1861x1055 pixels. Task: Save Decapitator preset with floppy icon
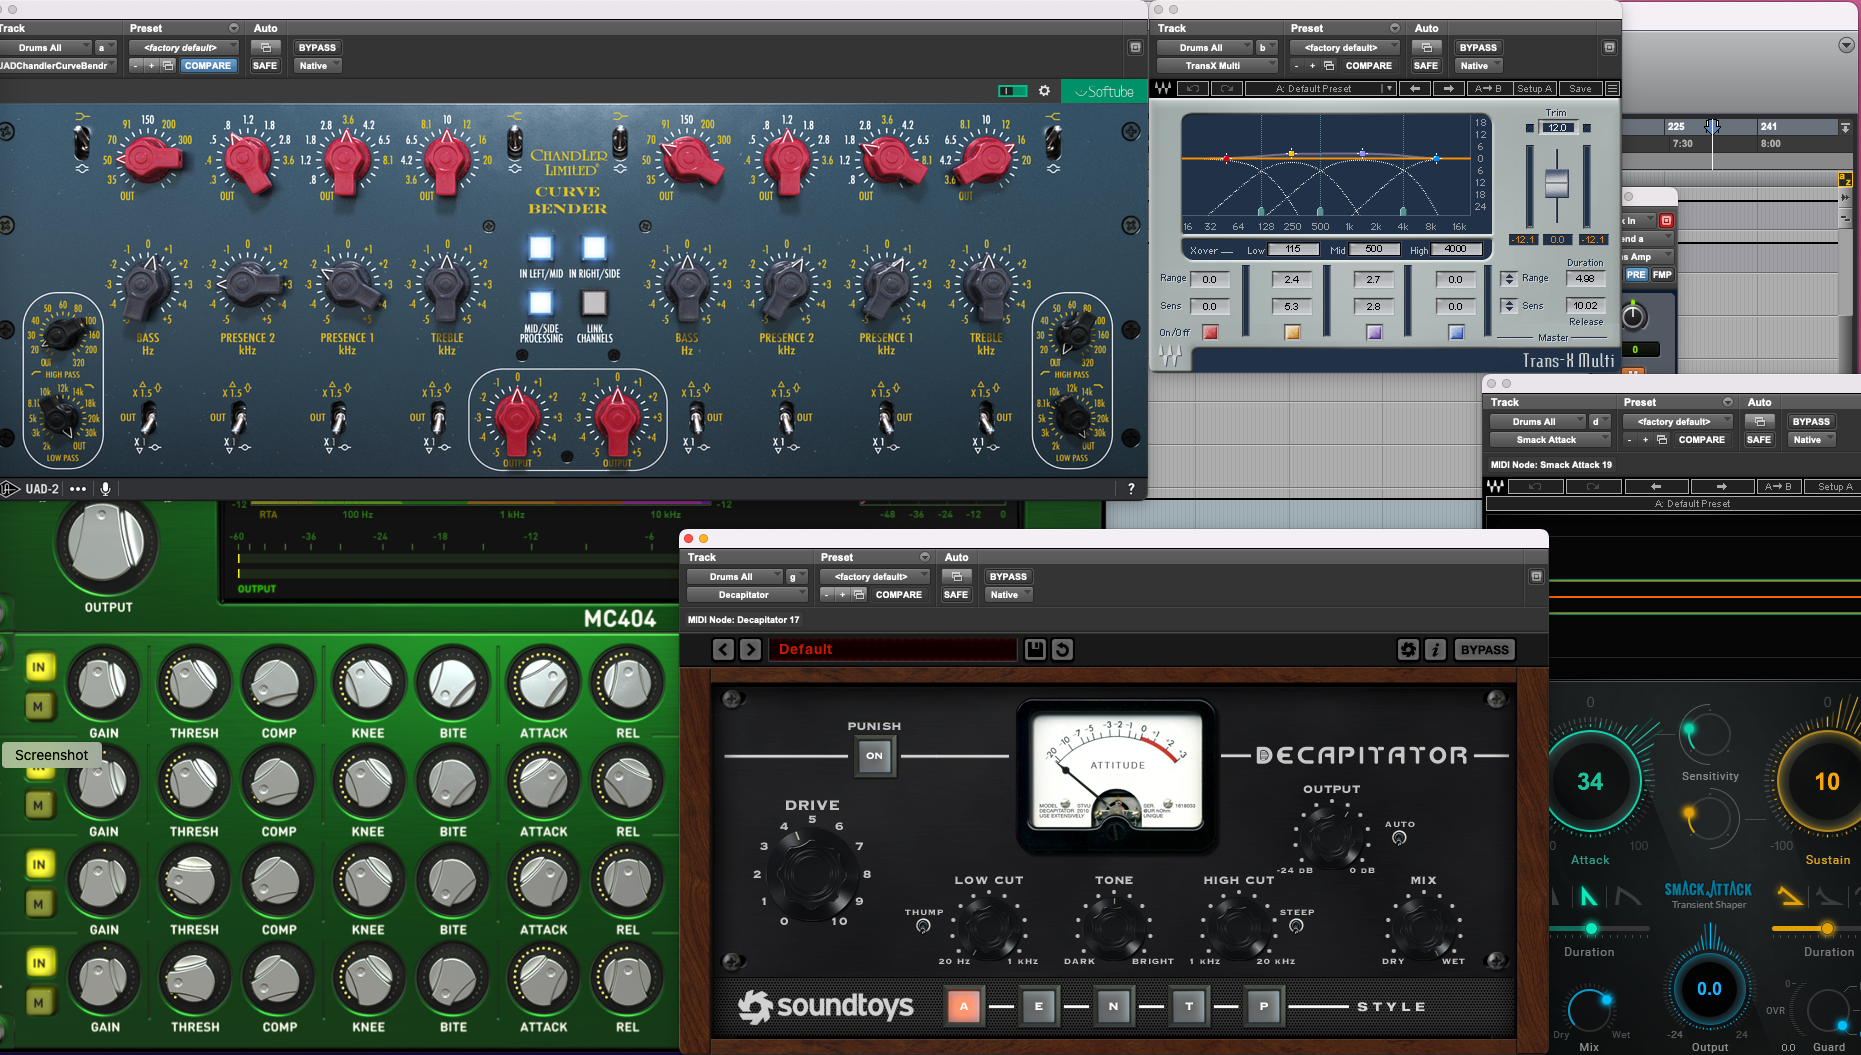click(1036, 649)
